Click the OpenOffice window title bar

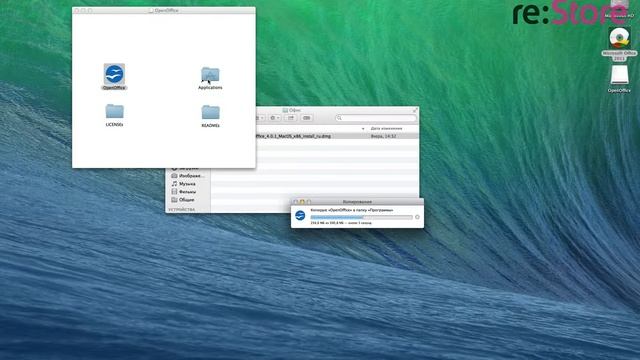(x=164, y=10)
